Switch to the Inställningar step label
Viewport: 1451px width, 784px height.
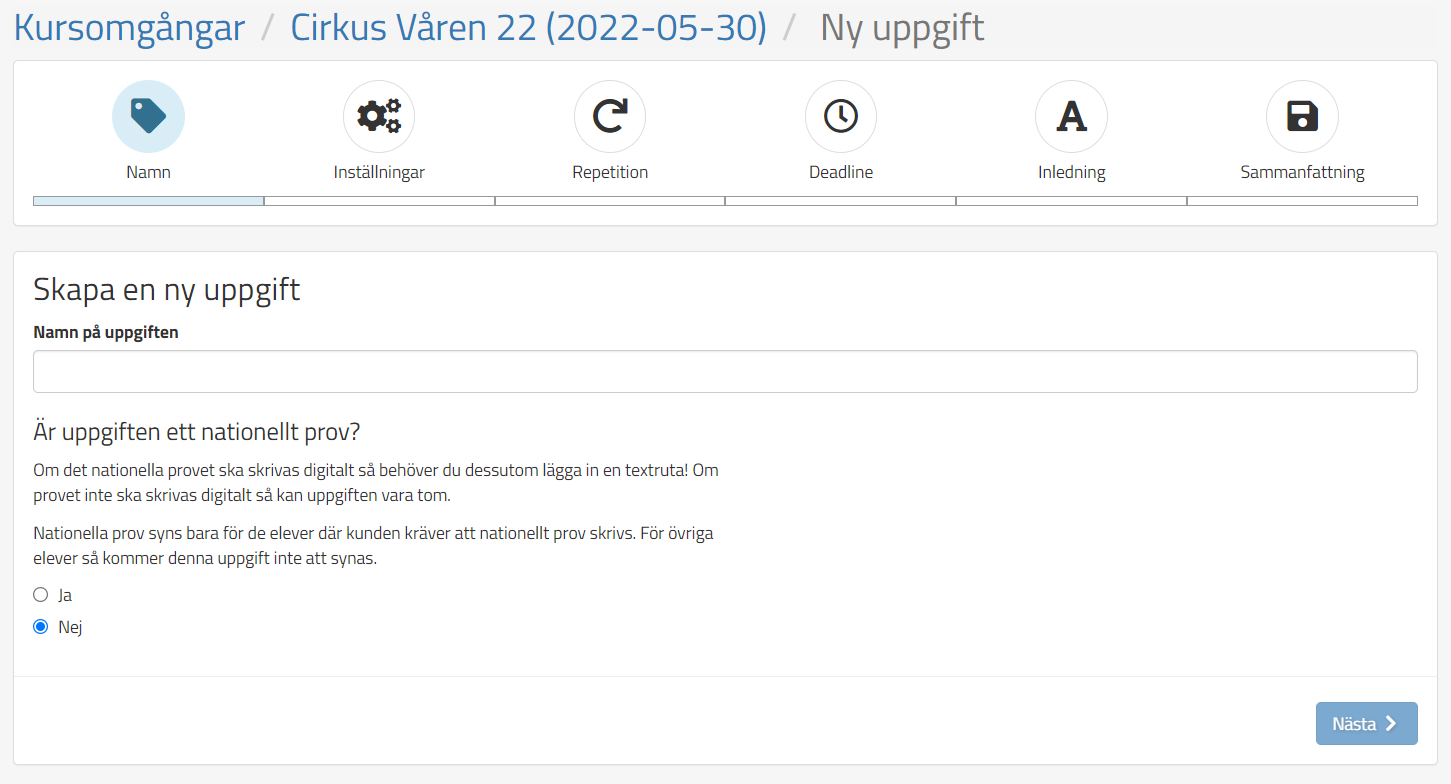point(379,172)
